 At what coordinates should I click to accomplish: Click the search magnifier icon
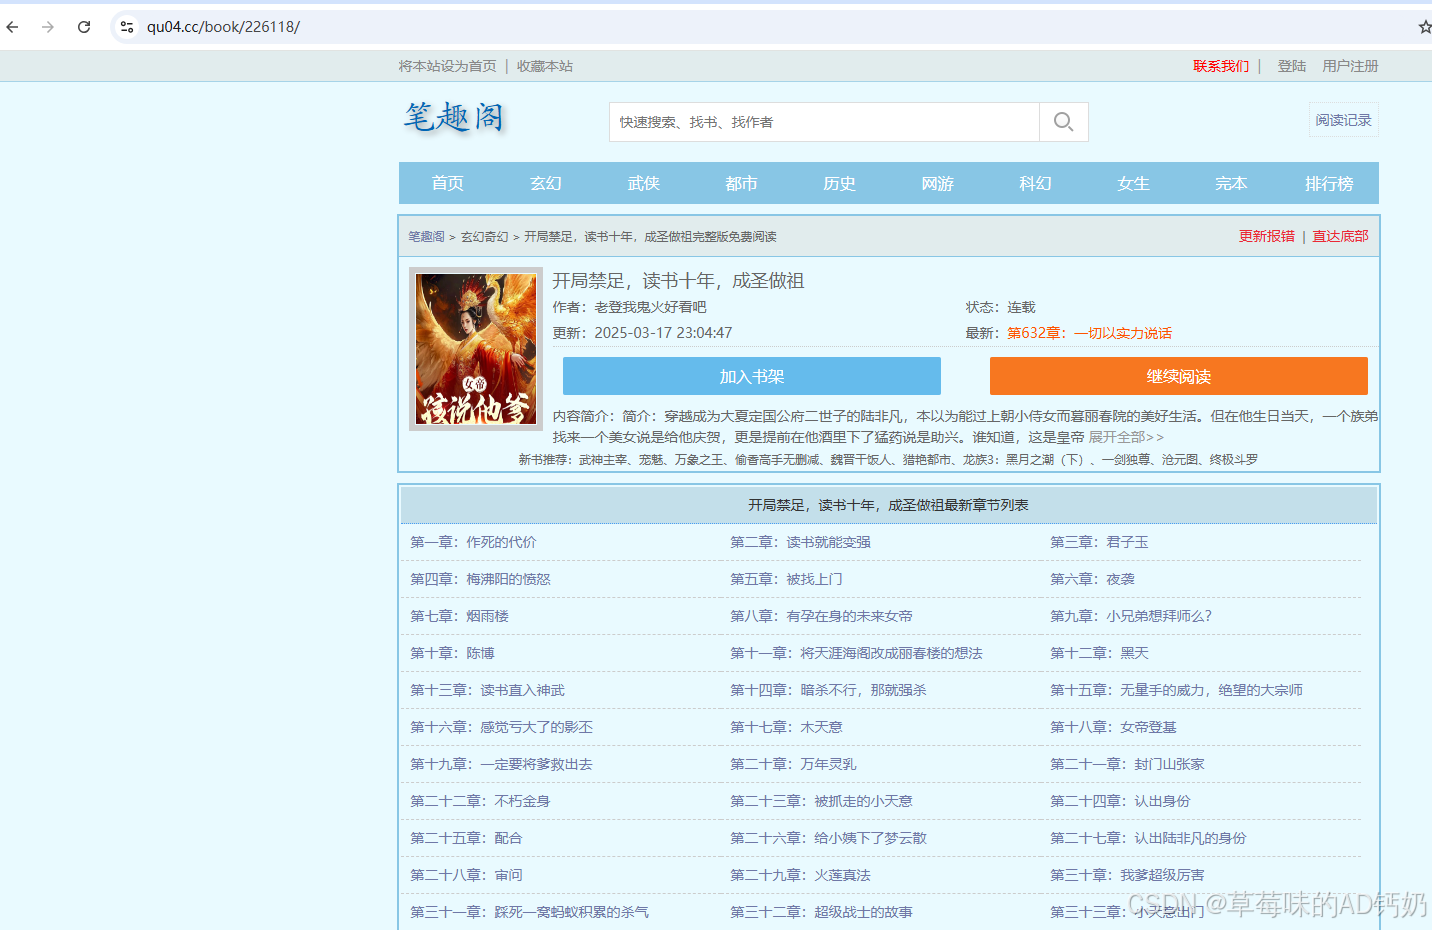tap(1062, 121)
